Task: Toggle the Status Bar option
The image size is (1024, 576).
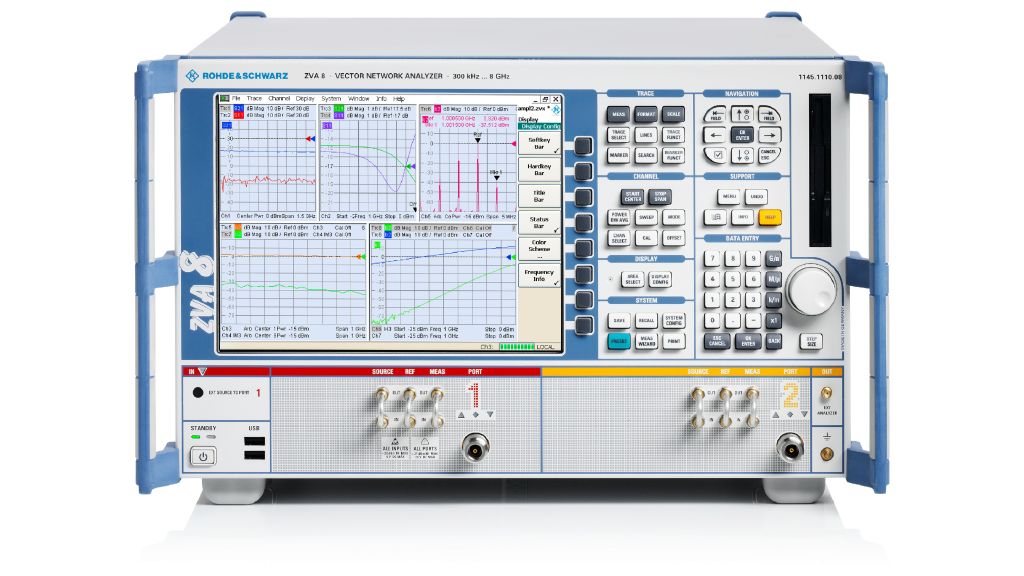Action: point(539,223)
